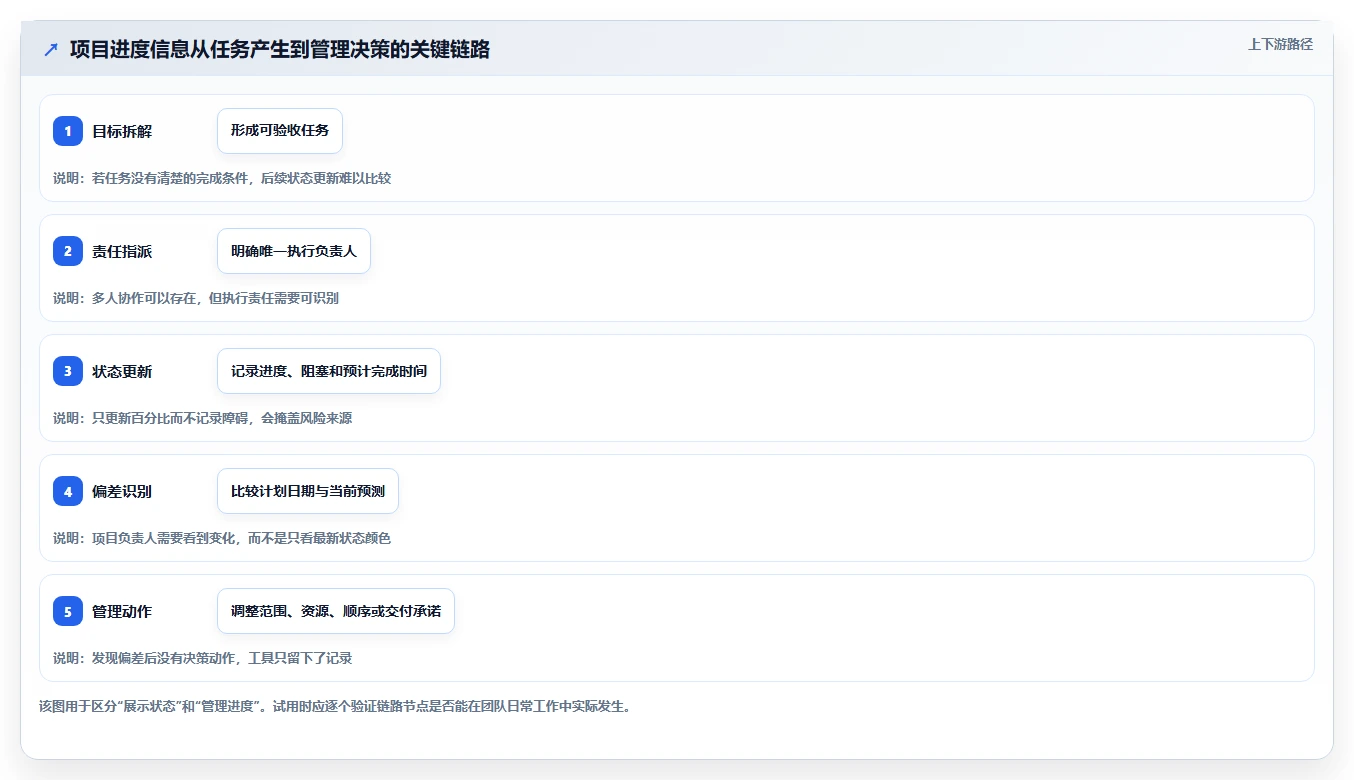Click the 调整范围、资源、顺序或交付承诺 chip
Viewport: 1354px width, 780px height.
click(336, 611)
